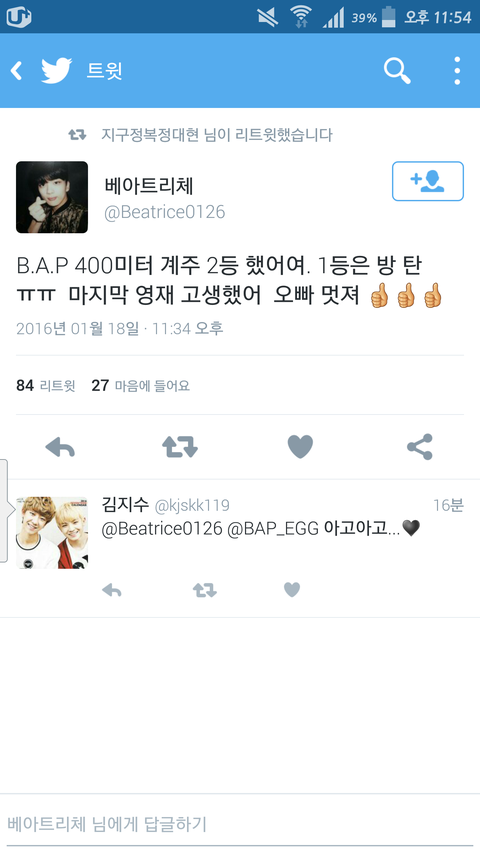Image resolution: width=480 pixels, height=853 pixels.
Task: Like 김지수's reply with heart
Action: pos(292,590)
